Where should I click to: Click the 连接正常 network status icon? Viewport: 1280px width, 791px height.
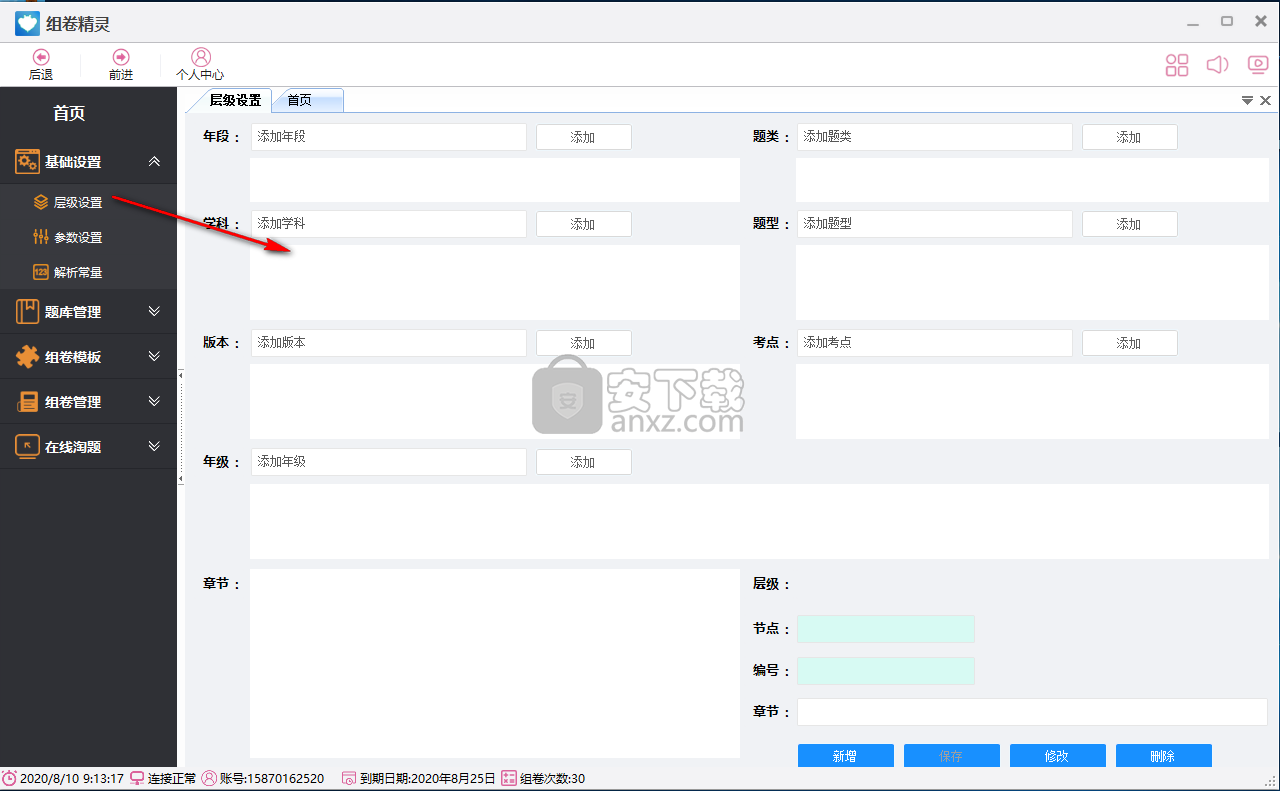click(138, 778)
